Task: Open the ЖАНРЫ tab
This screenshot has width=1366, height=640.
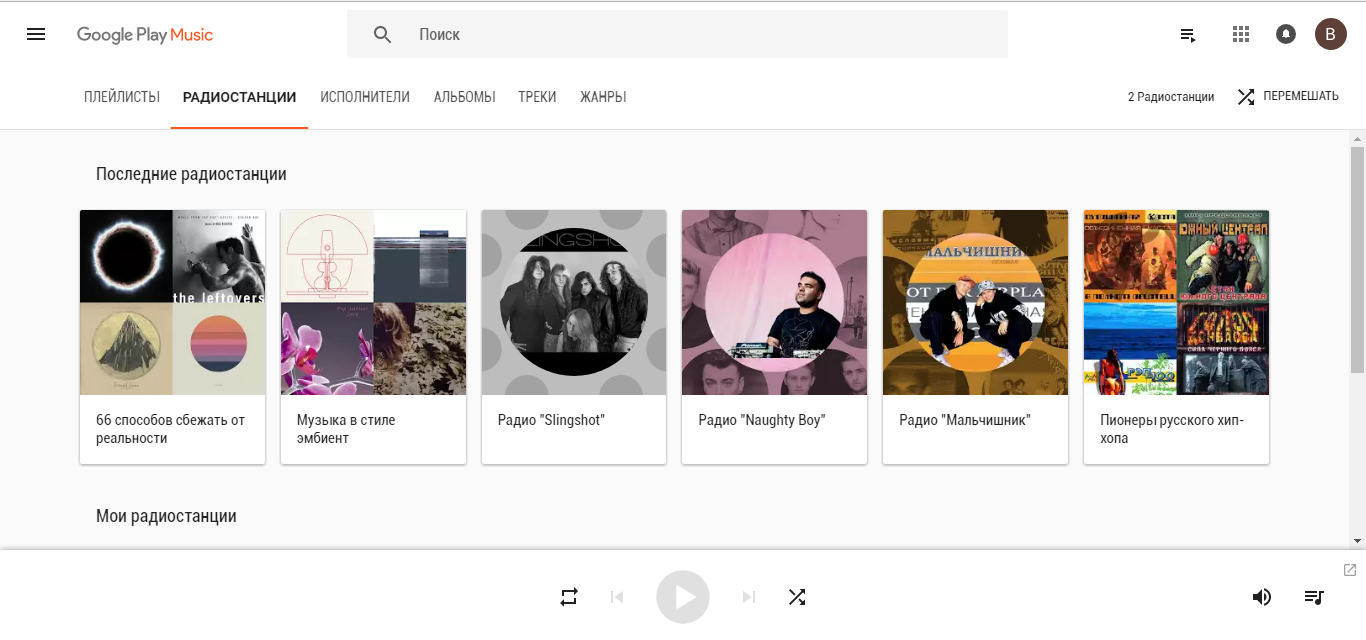Action: point(603,97)
